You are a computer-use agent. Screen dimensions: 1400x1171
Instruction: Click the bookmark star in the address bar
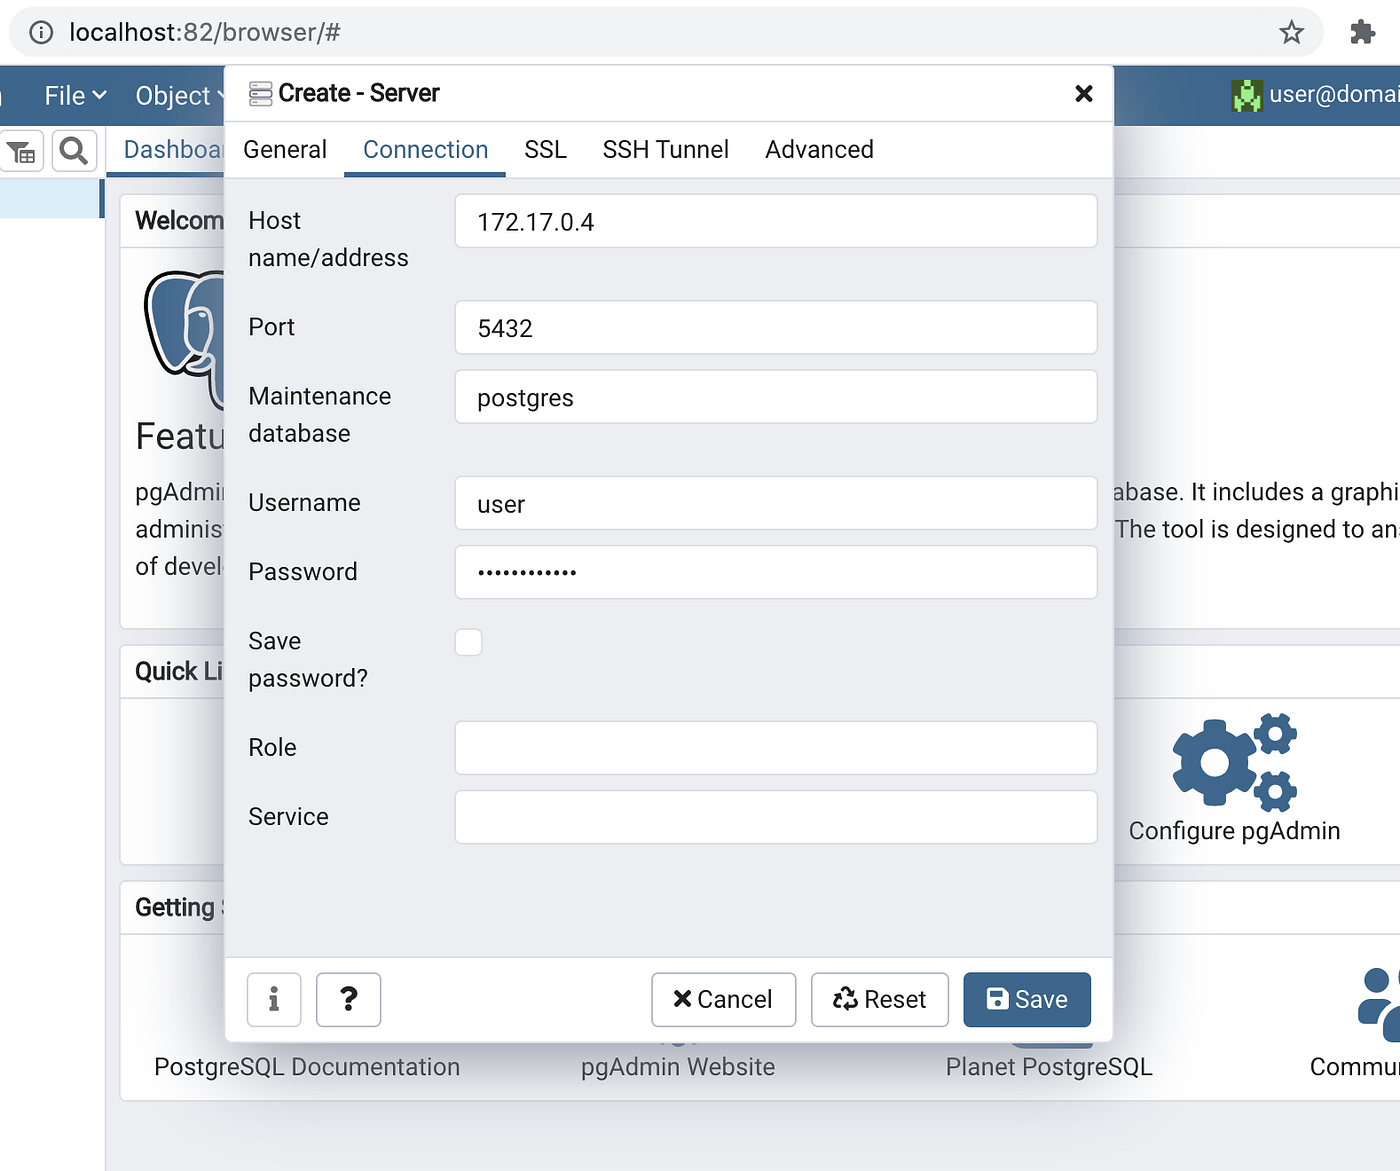coord(1291,32)
